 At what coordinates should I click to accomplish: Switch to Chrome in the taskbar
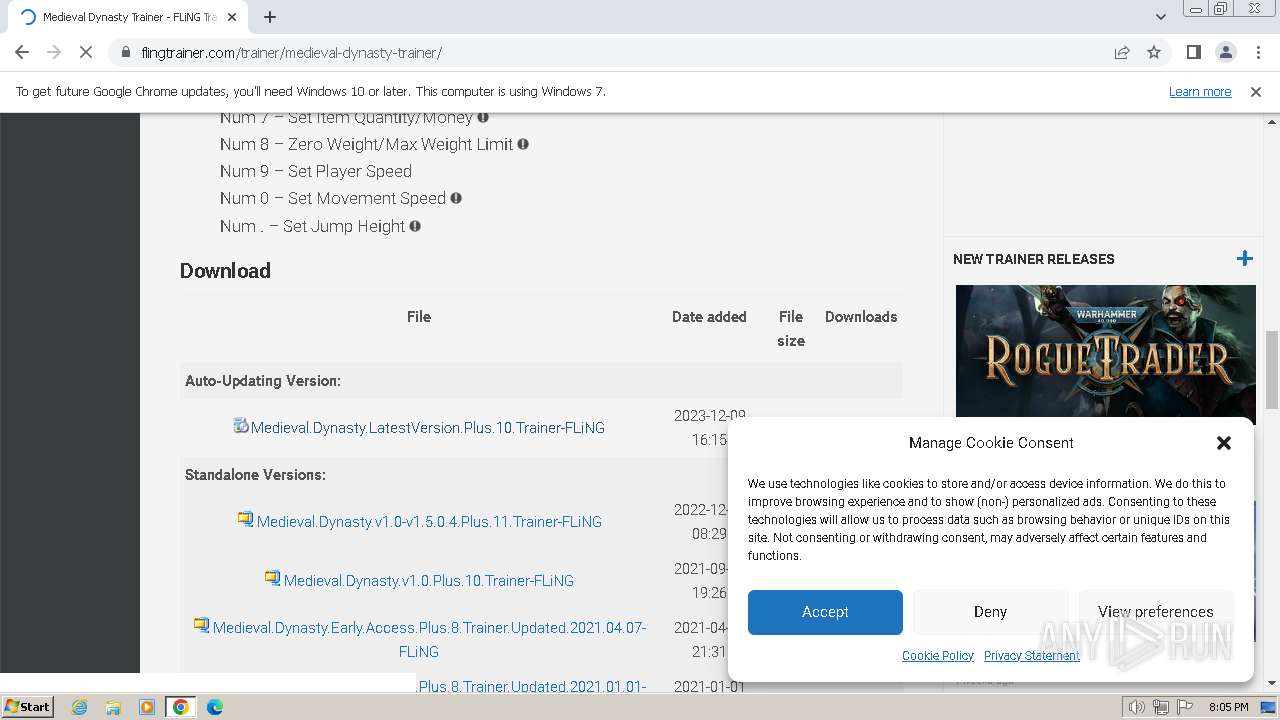pos(181,707)
